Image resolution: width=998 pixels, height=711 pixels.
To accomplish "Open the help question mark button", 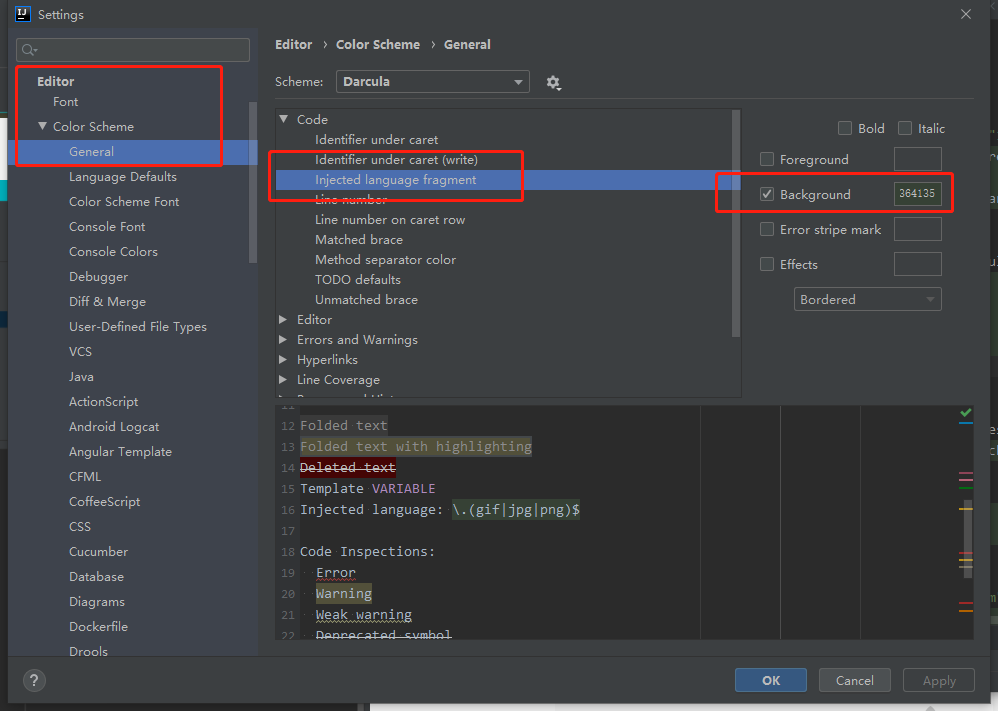I will pyautogui.click(x=34, y=680).
